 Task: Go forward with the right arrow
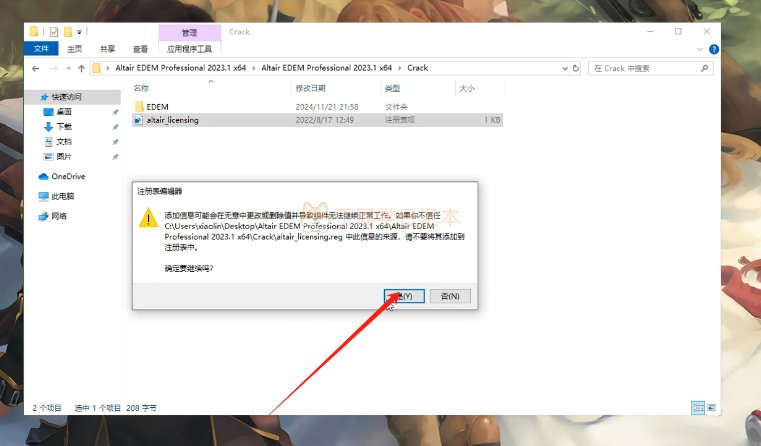point(54,68)
